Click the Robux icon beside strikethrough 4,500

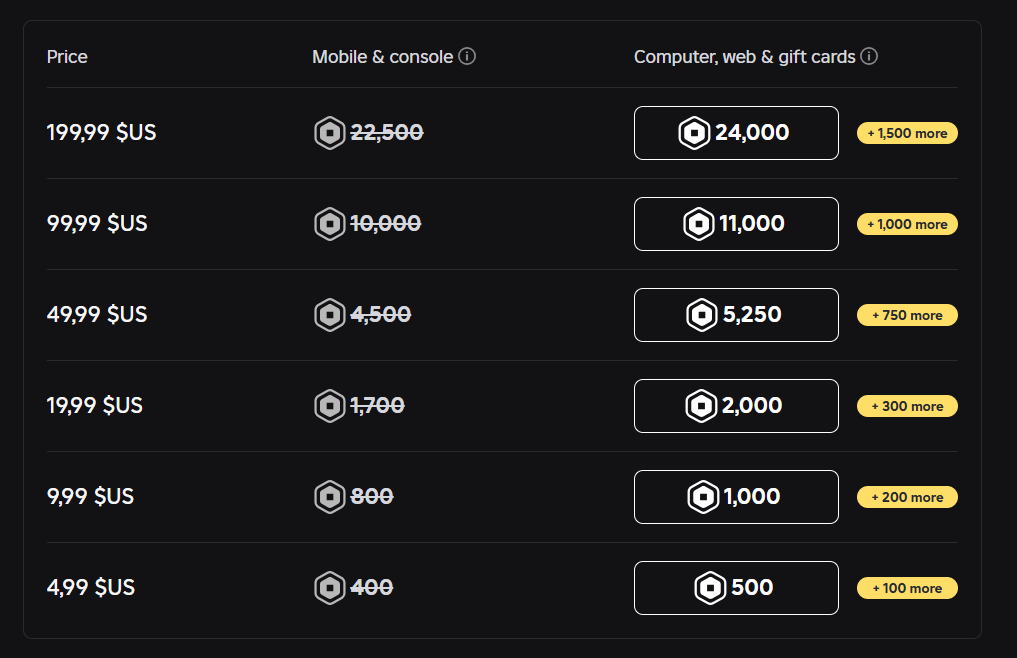(x=330, y=315)
